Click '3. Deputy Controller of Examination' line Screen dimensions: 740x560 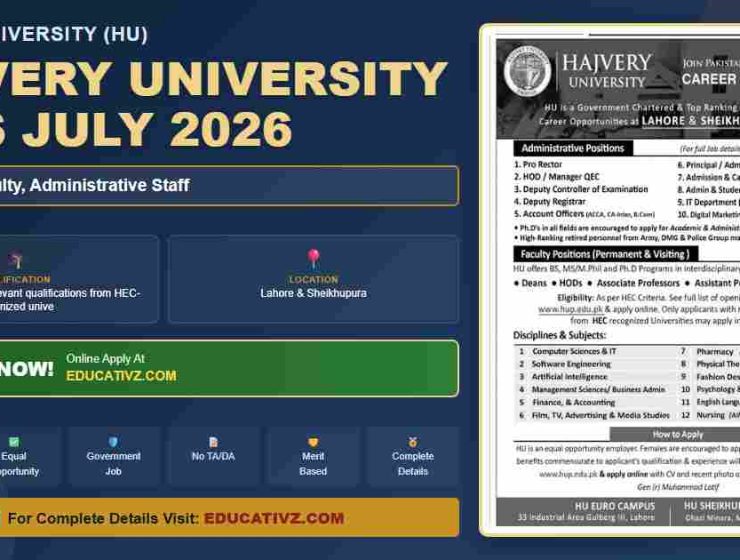pyautogui.click(x=581, y=189)
